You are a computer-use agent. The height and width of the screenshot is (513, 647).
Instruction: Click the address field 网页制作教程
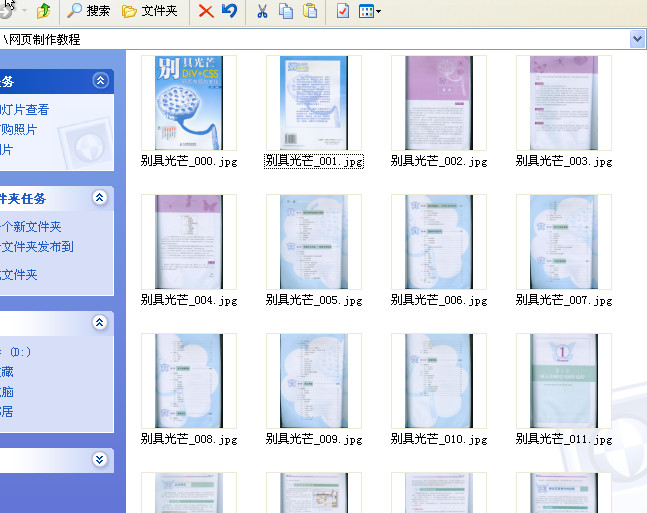(x=315, y=40)
